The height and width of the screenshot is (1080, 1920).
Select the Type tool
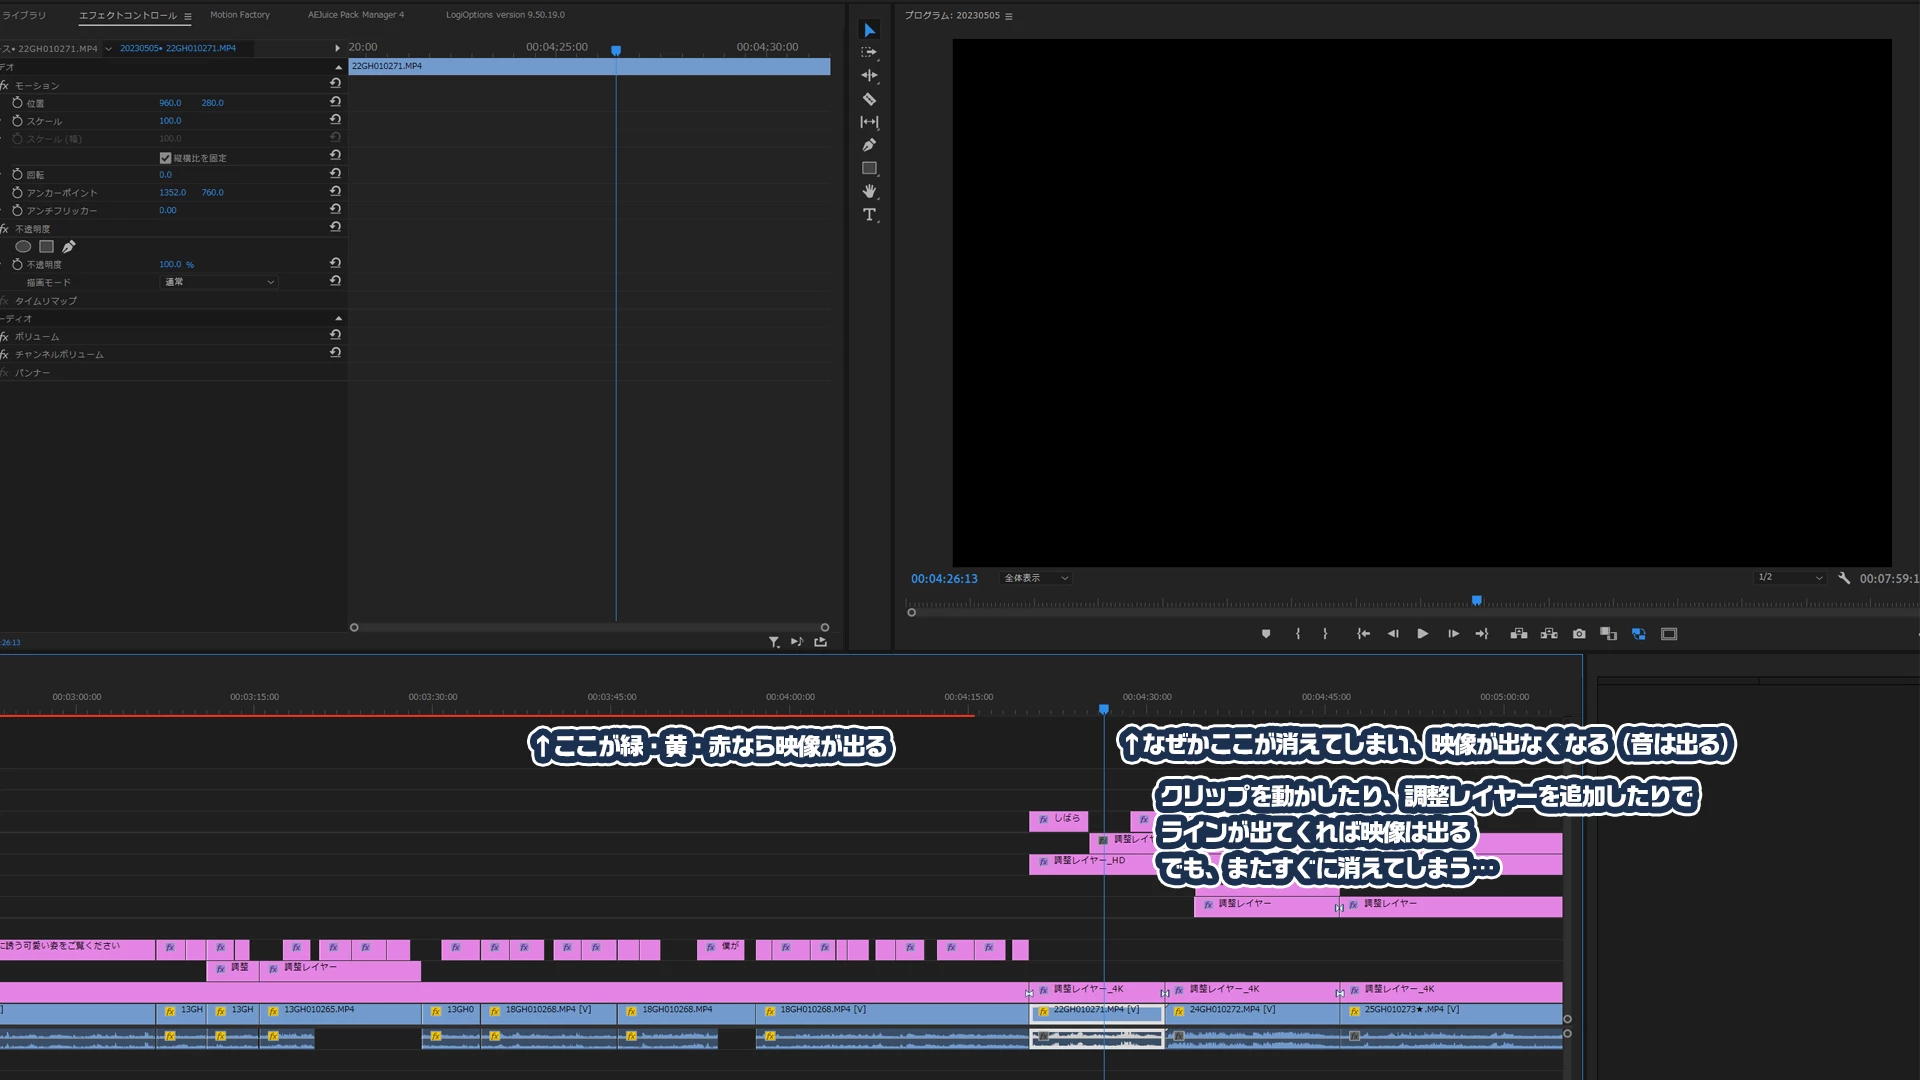(869, 215)
